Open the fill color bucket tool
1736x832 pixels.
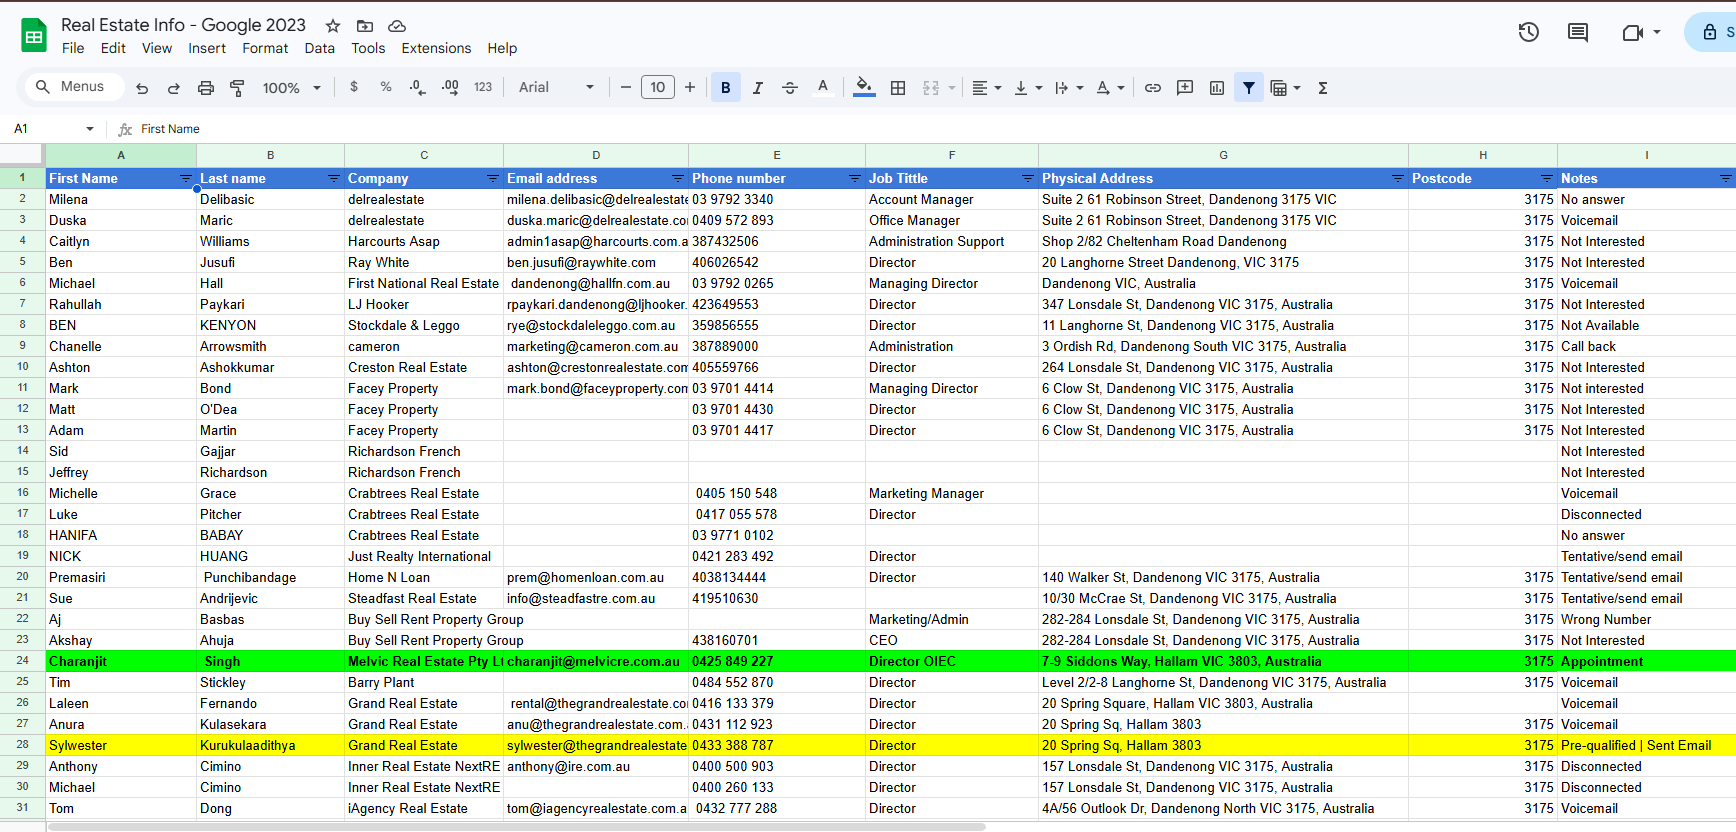(x=864, y=88)
